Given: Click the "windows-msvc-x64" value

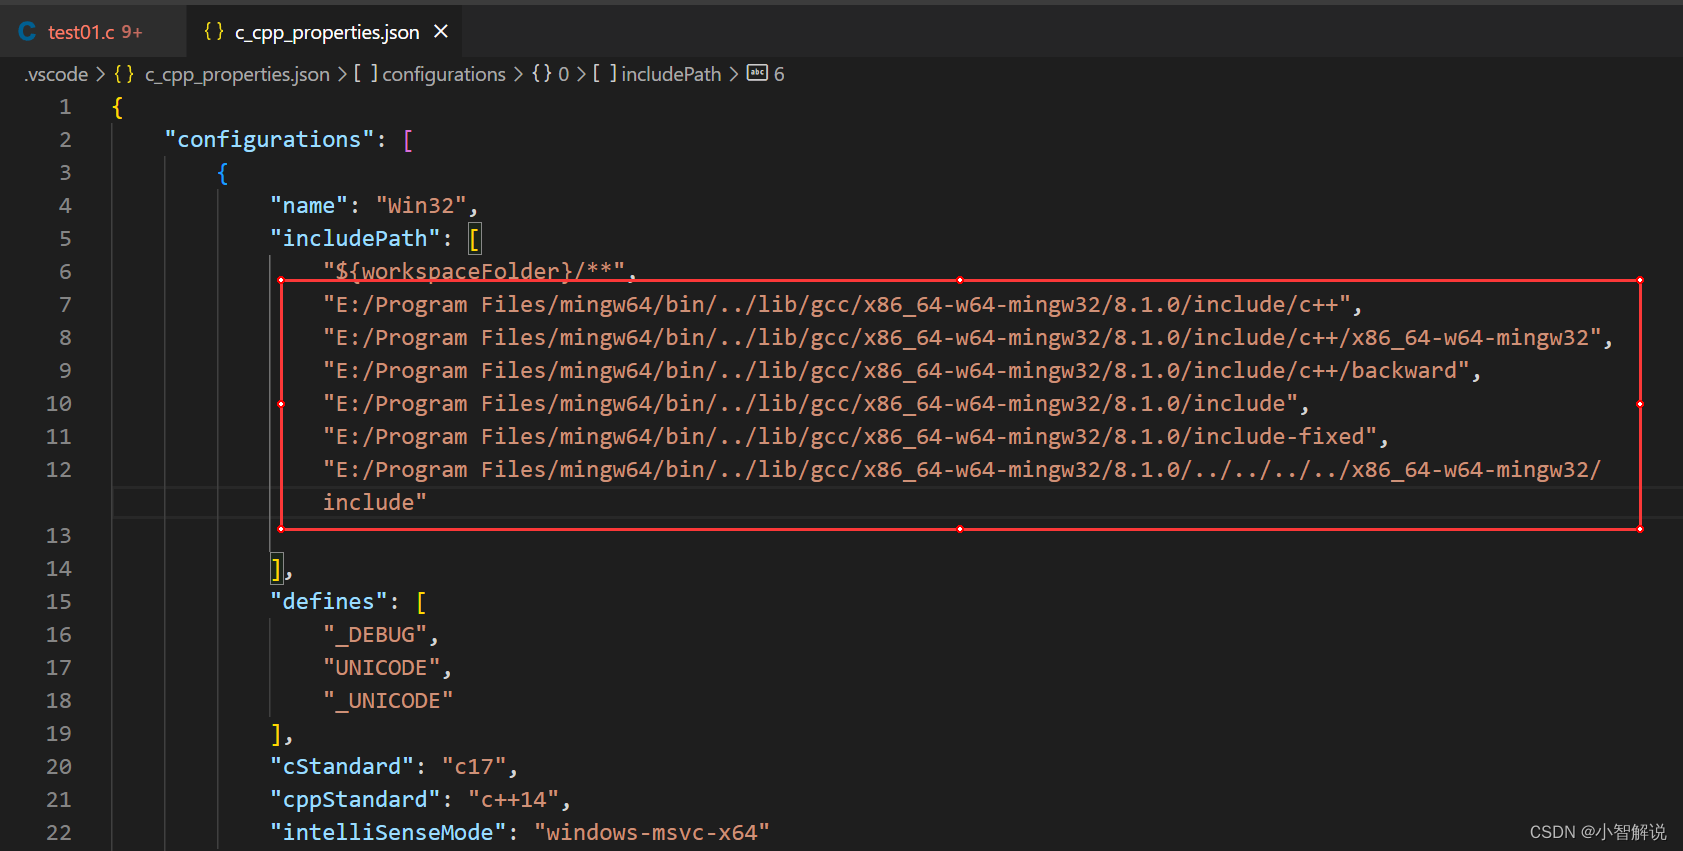Looking at the screenshot, I should click(652, 833).
